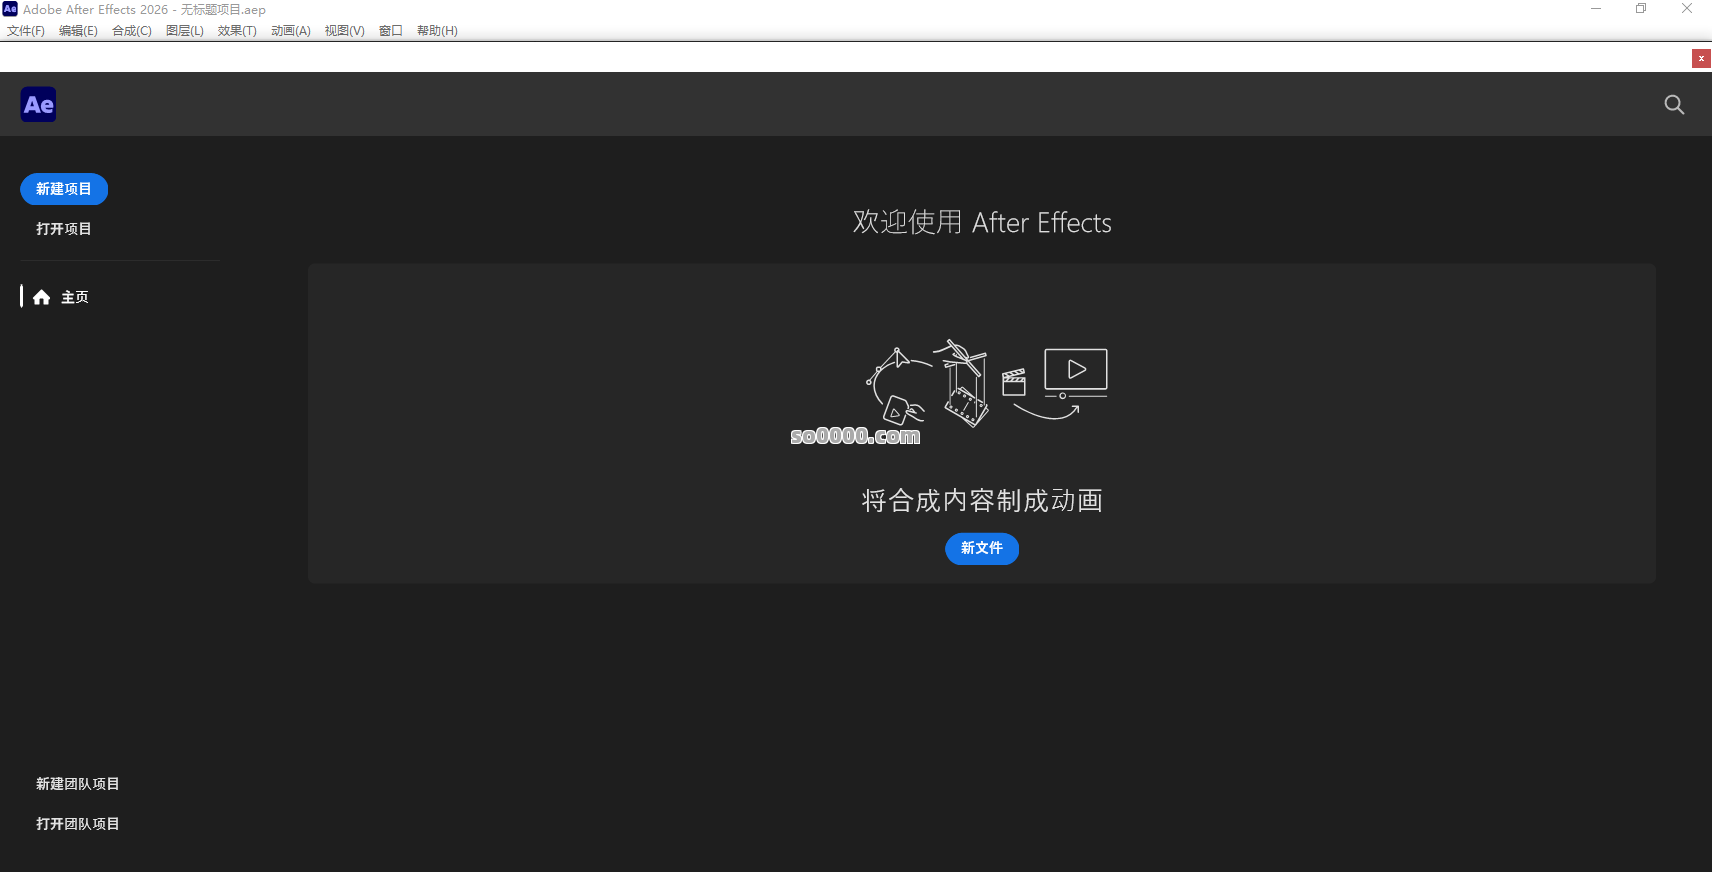Select the 效果(T) menu
Screen dimensions: 1712x872
[237, 31]
